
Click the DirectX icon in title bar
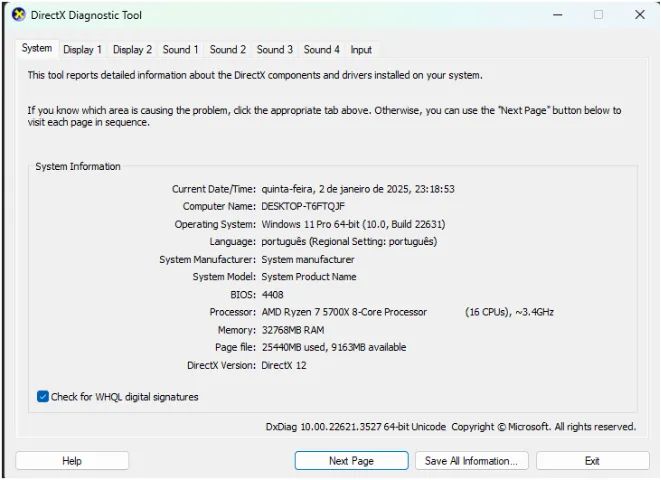tap(17, 15)
